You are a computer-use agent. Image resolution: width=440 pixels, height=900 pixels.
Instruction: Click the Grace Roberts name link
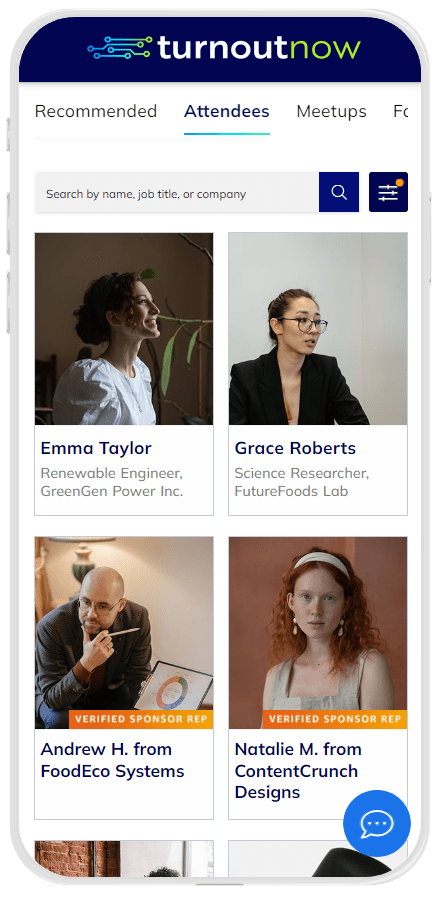tap(295, 448)
